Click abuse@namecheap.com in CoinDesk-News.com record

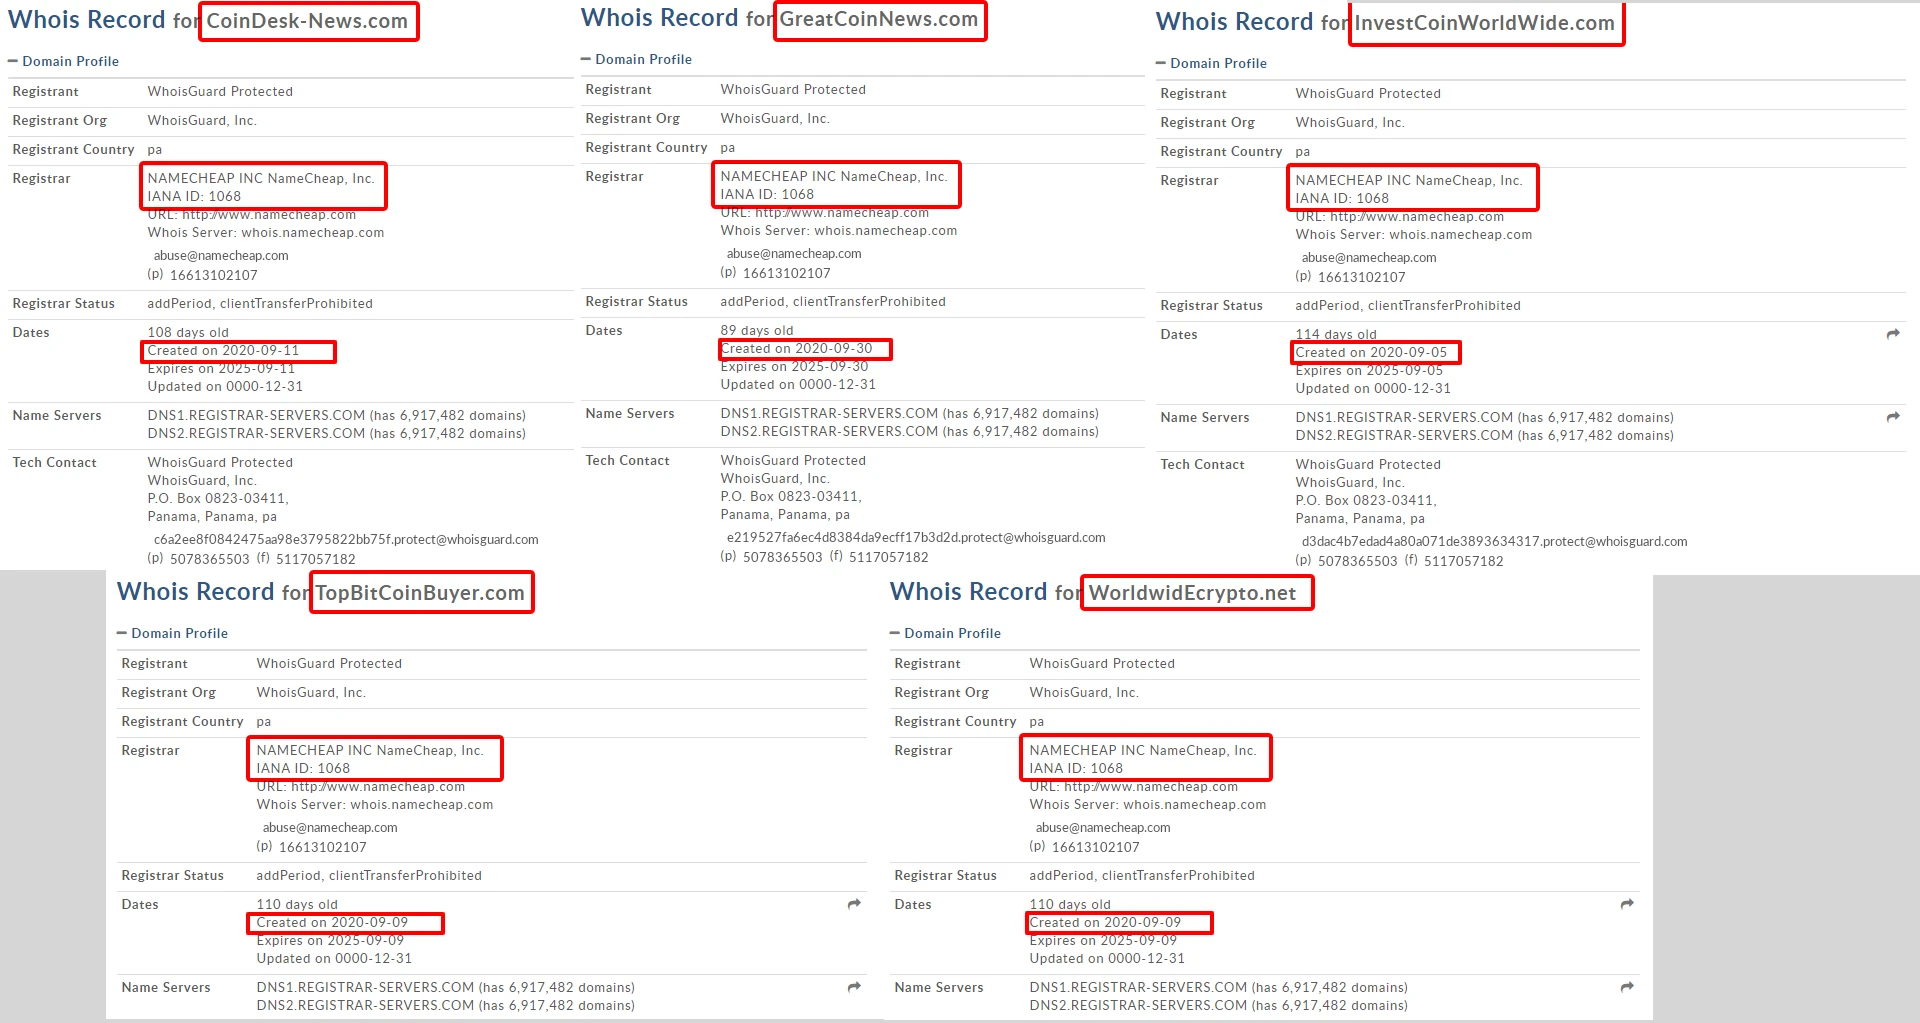[x=221, y=256]
